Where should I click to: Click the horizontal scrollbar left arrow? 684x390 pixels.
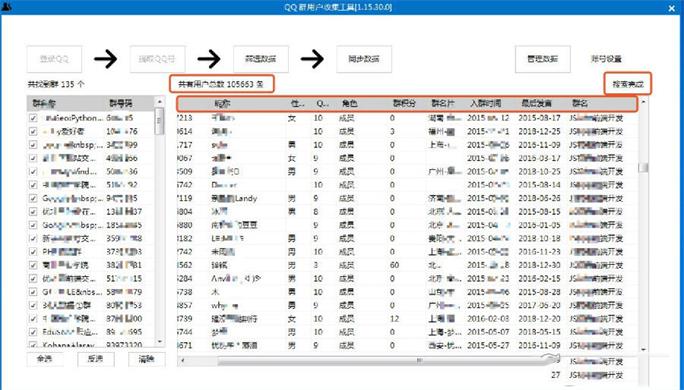pos(183,361)
